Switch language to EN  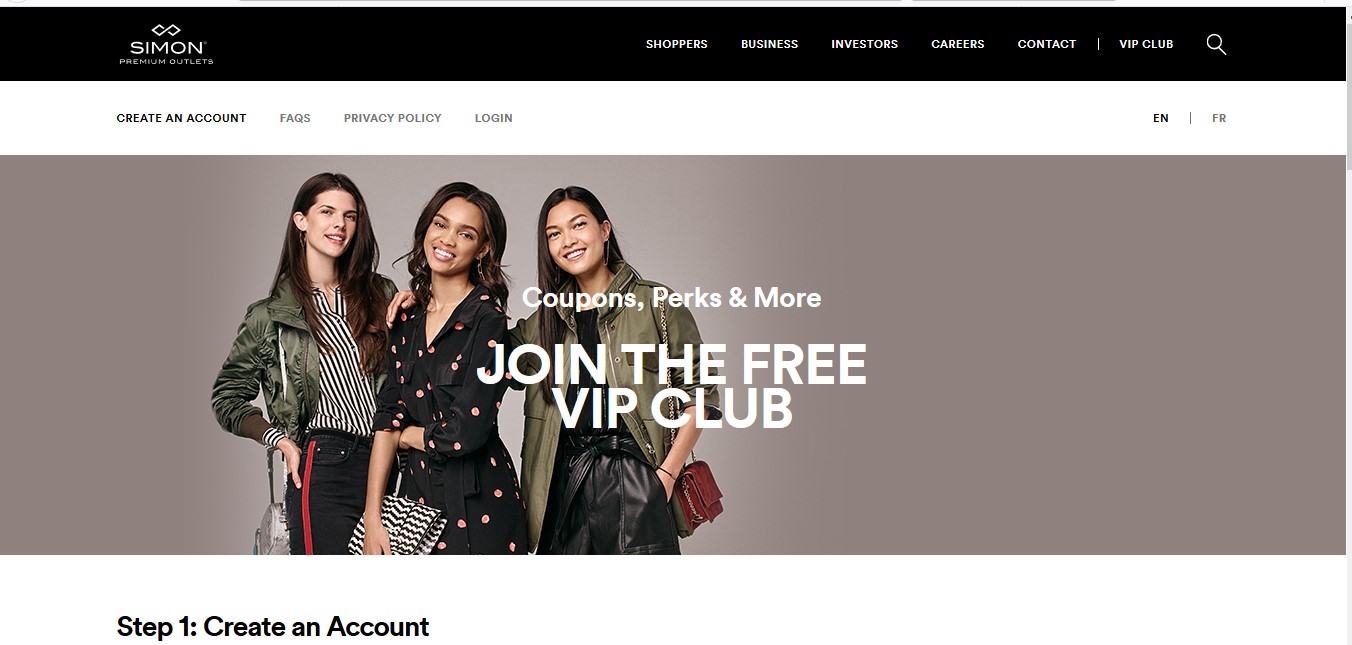tap(1160, 118)
